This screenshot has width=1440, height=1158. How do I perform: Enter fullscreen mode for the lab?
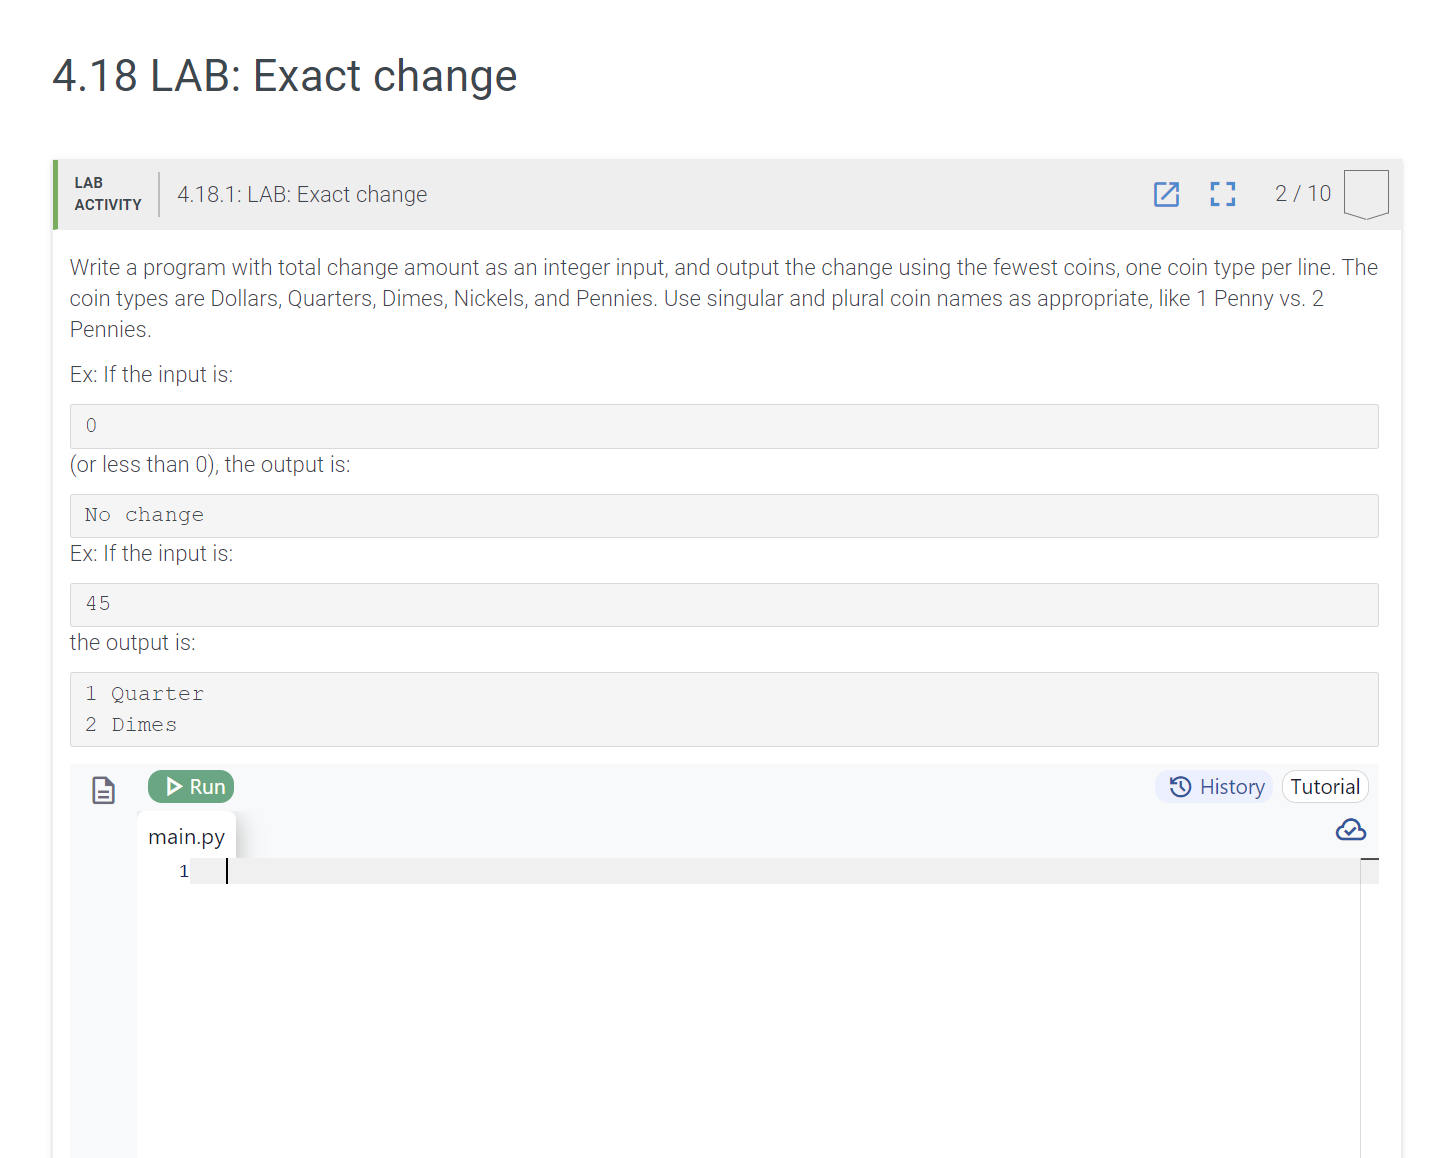(x=1222, y=195)
